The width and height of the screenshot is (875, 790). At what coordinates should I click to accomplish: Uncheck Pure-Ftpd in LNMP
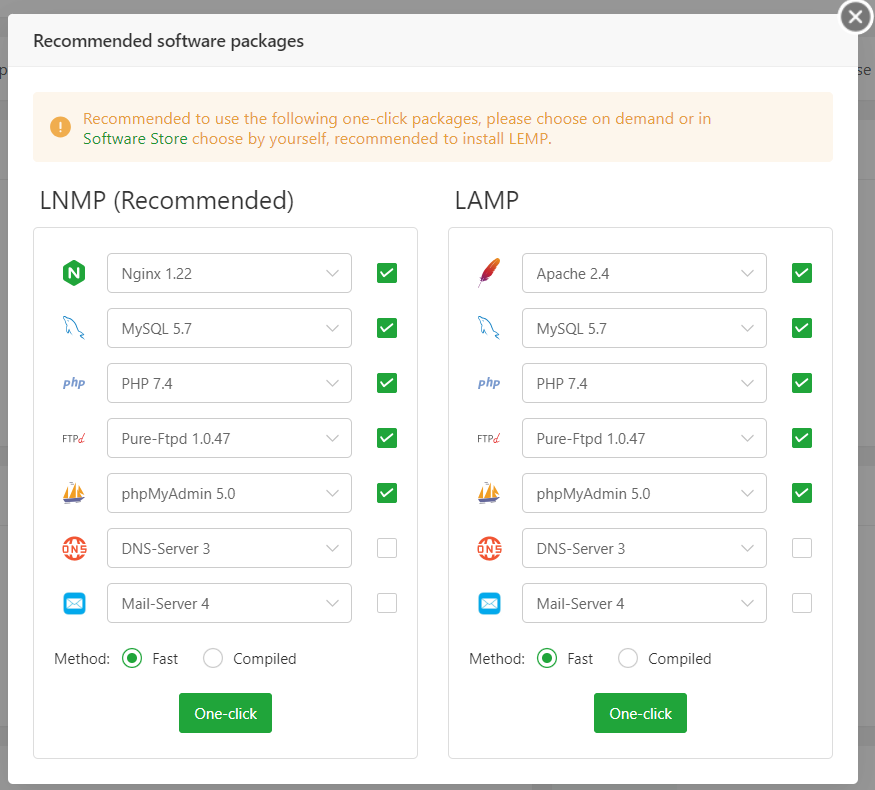tap(387, 438)
